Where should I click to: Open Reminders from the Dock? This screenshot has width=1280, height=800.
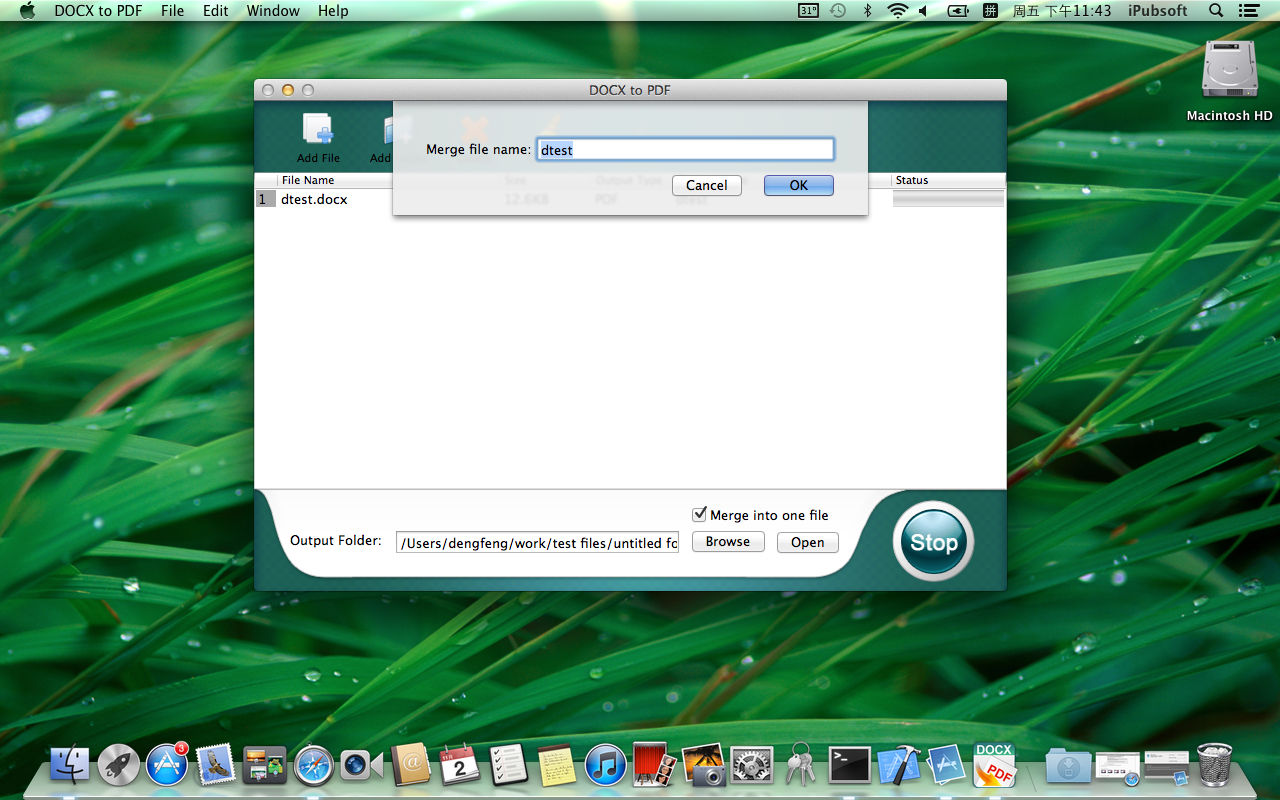pyautogui.click(x=508, y=766)
